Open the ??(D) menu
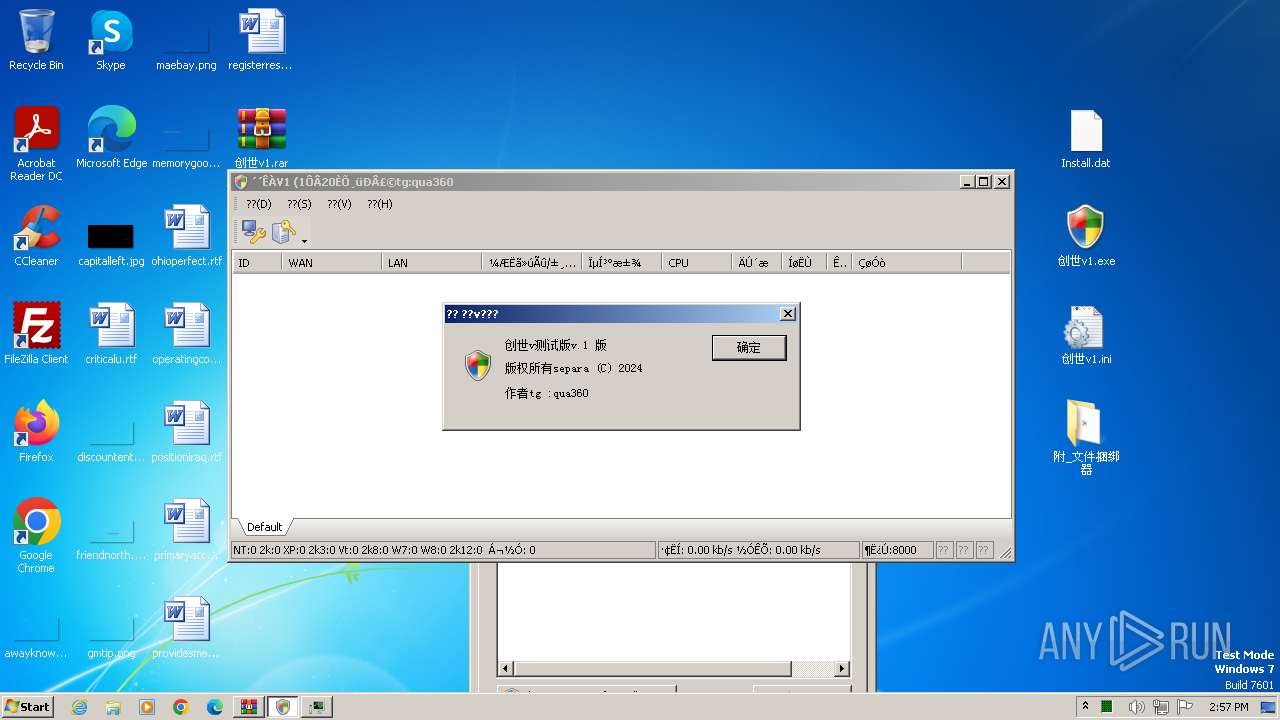This screenshot has width=1280, height=720. click(259, 204)
